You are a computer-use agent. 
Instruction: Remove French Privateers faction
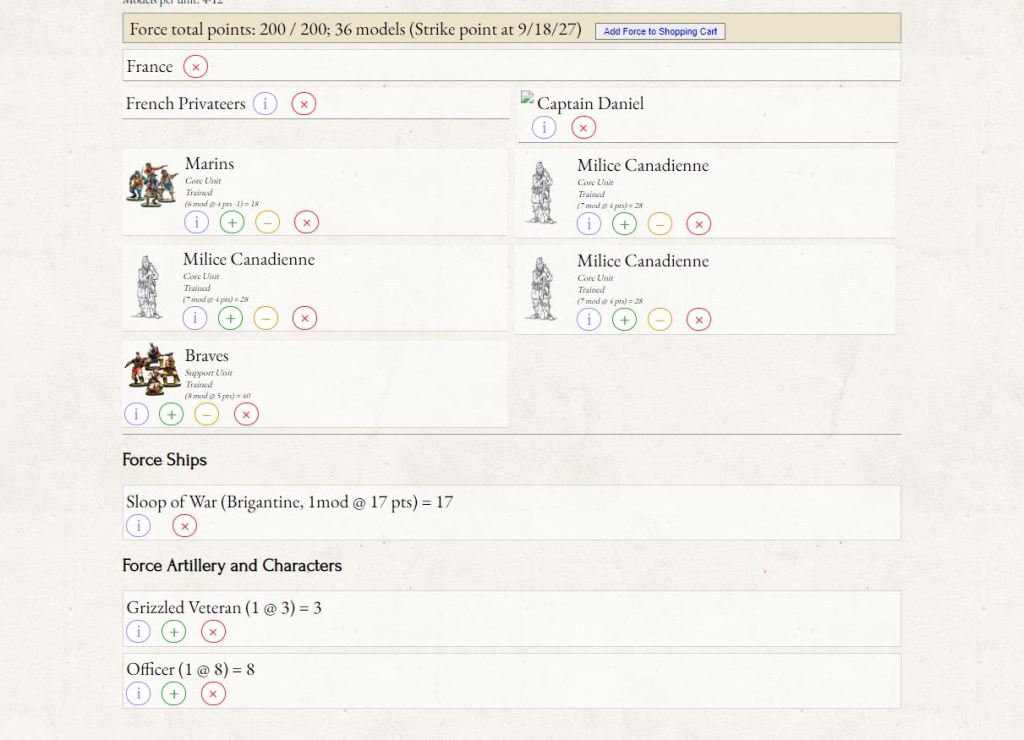tap(303, 104)
